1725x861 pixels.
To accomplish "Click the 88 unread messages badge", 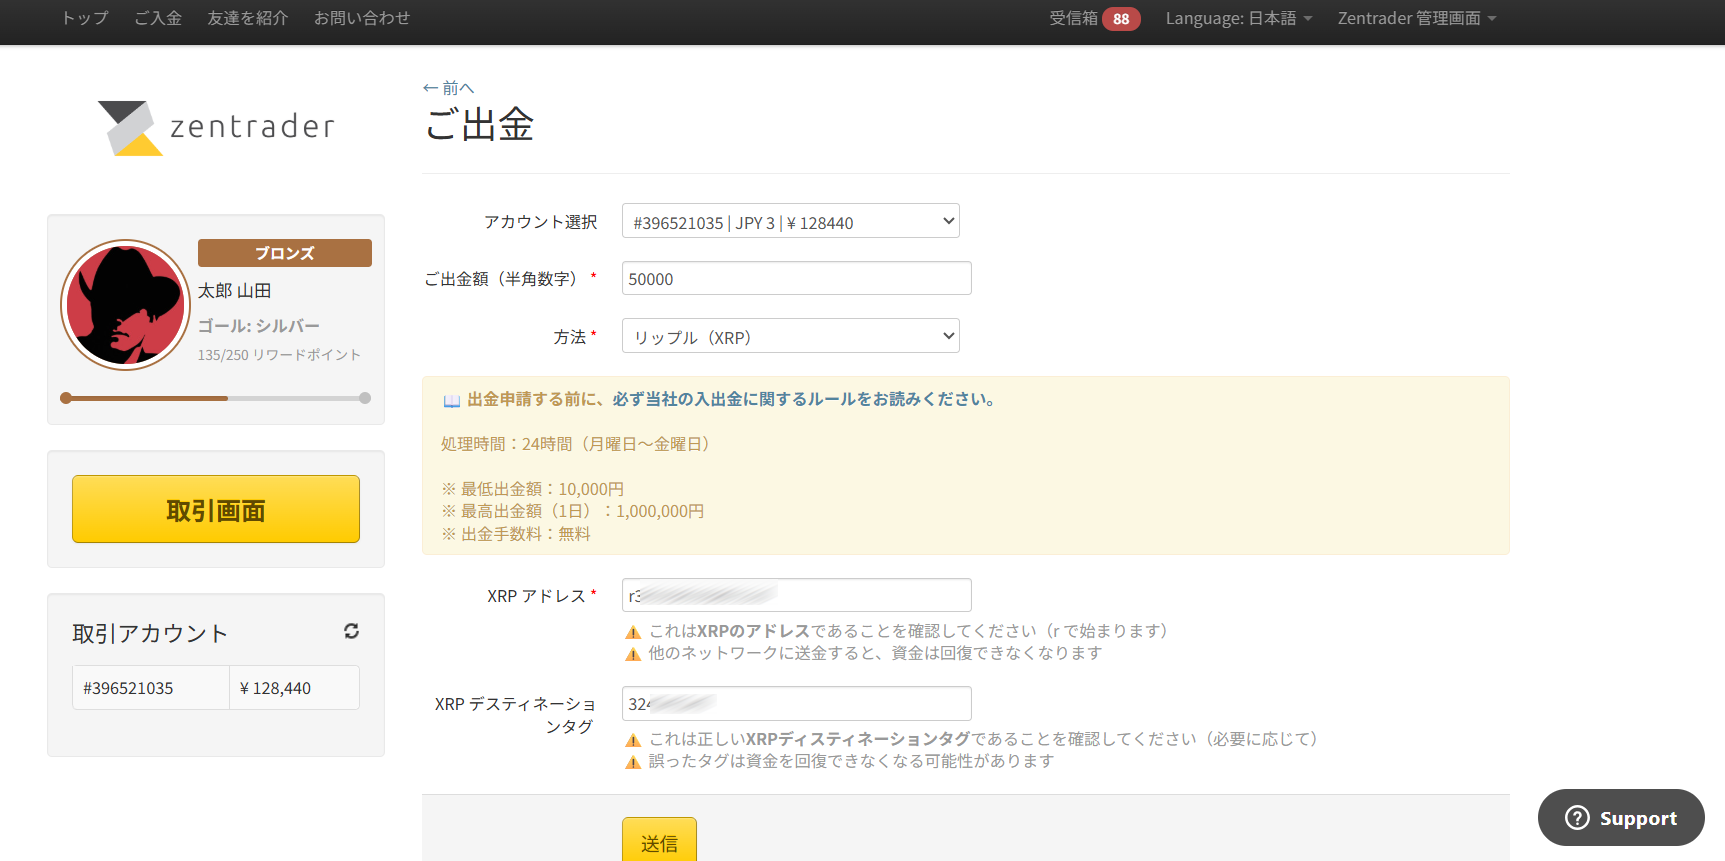I will click(x=1121, y=19).
